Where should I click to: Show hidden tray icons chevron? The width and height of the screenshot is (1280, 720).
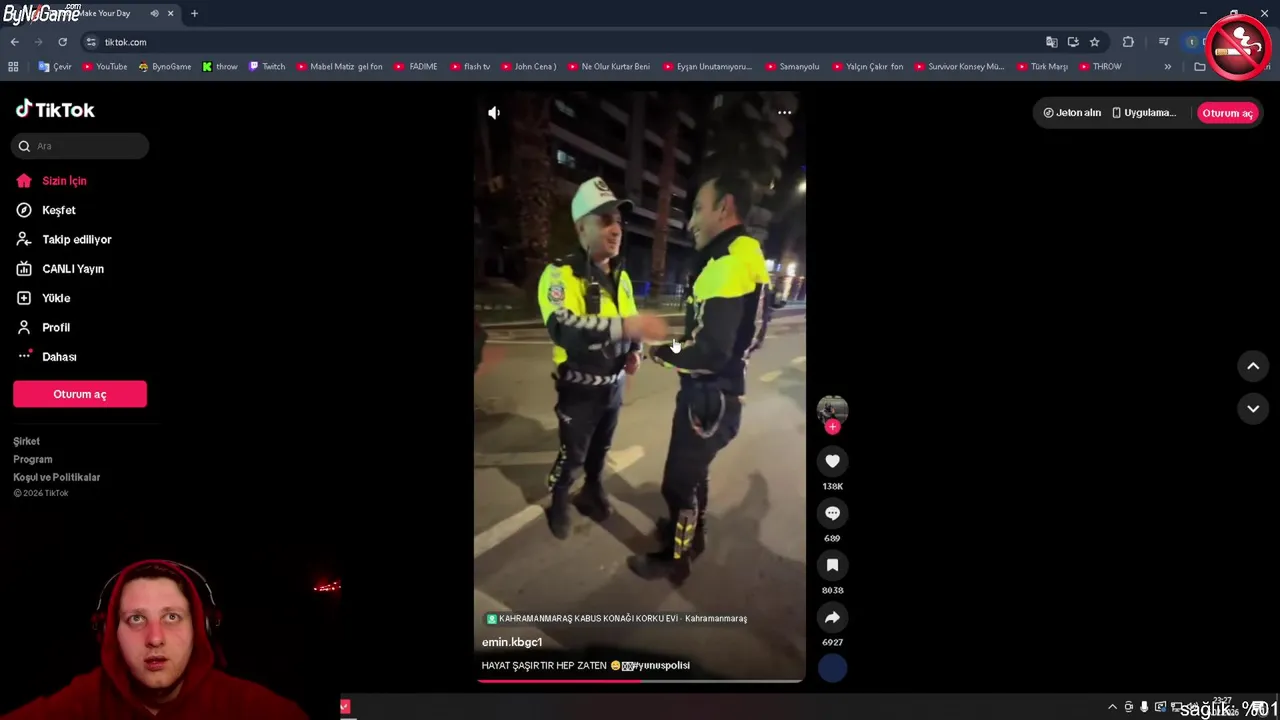pyautogui.click(x=1112, y=707)
